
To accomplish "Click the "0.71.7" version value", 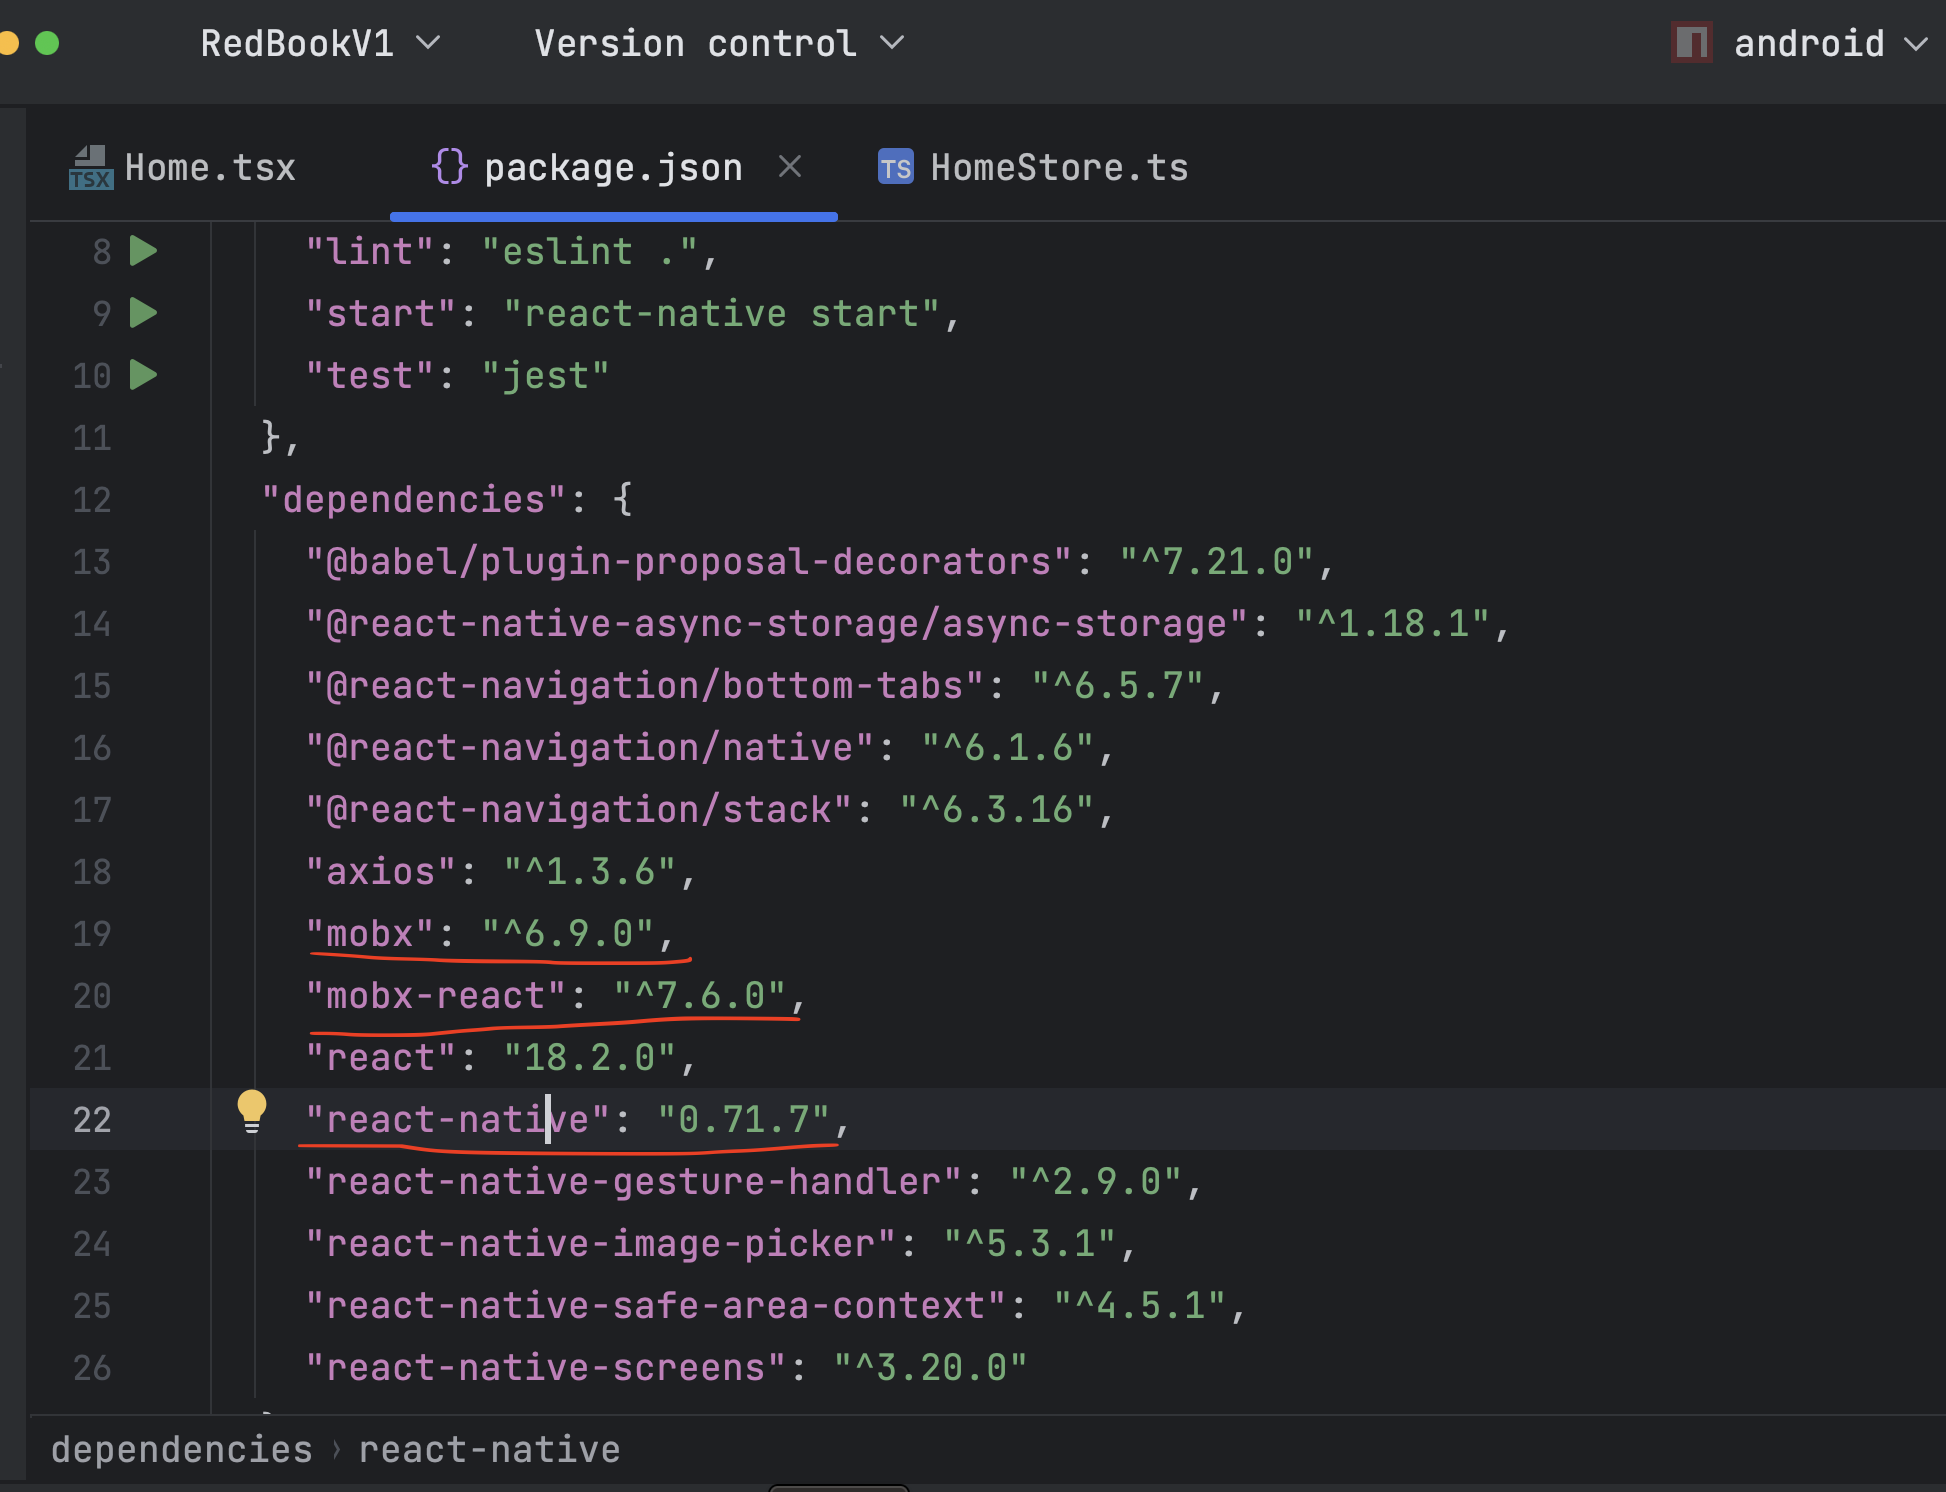I will [744, 1119].
